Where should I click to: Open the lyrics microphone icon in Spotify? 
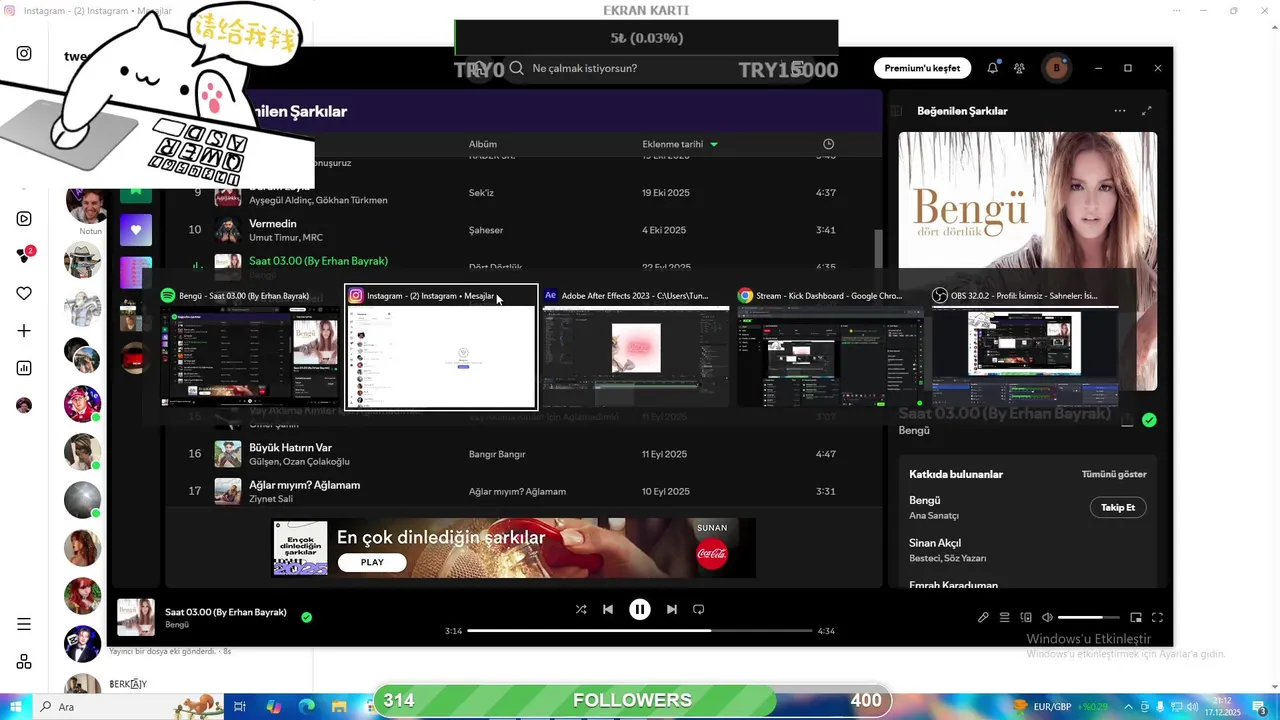pos(983,618)
